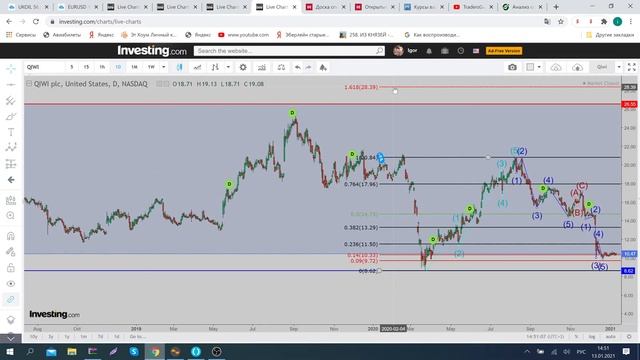
Task: Open the www.youtube.com bookmark
Action: click(244, 35)
